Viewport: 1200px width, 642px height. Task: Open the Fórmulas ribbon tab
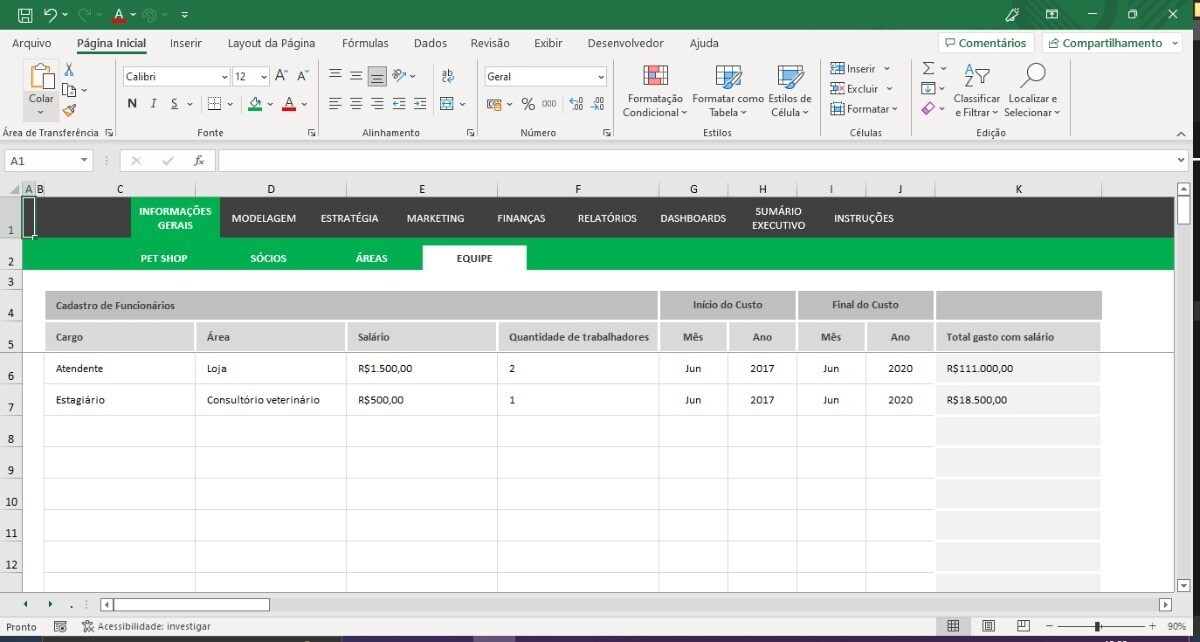click(x=365, y=43)
